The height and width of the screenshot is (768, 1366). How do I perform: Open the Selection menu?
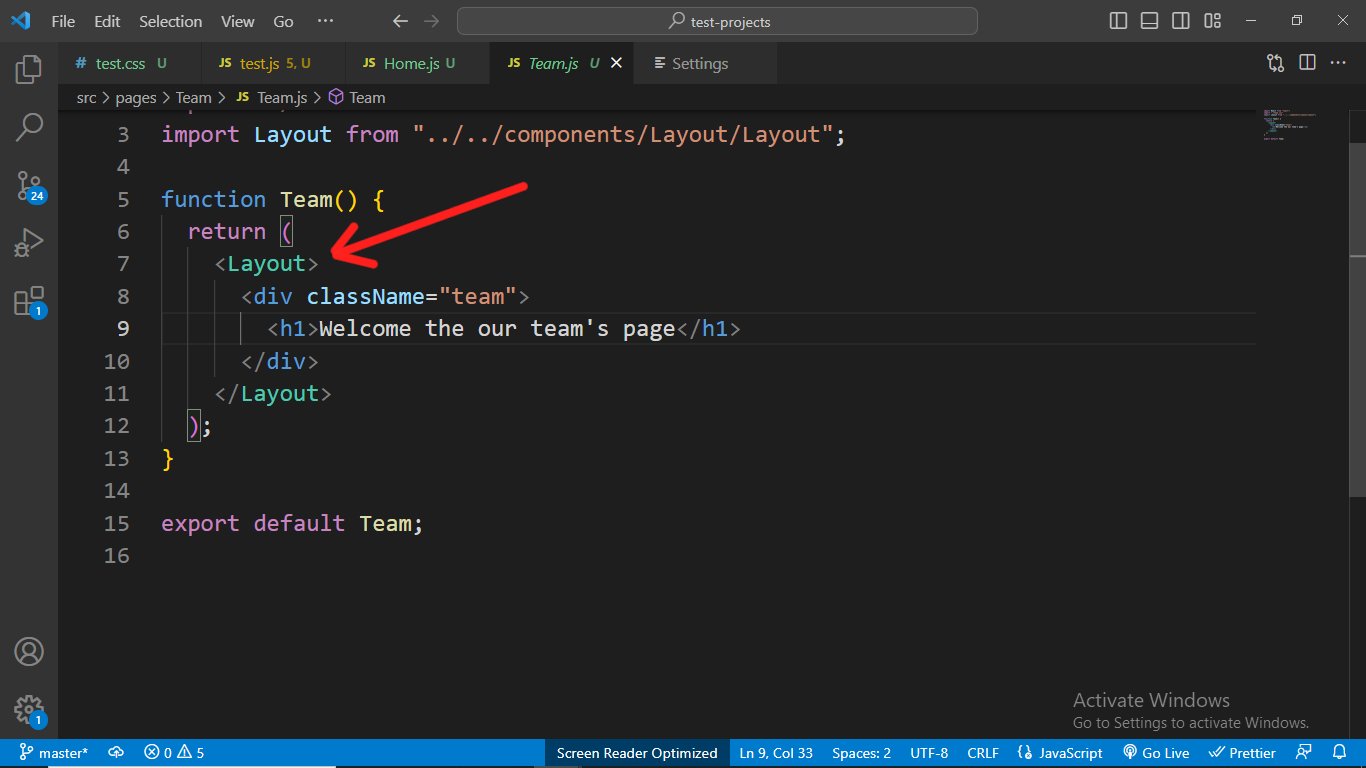tap(170, 21)
